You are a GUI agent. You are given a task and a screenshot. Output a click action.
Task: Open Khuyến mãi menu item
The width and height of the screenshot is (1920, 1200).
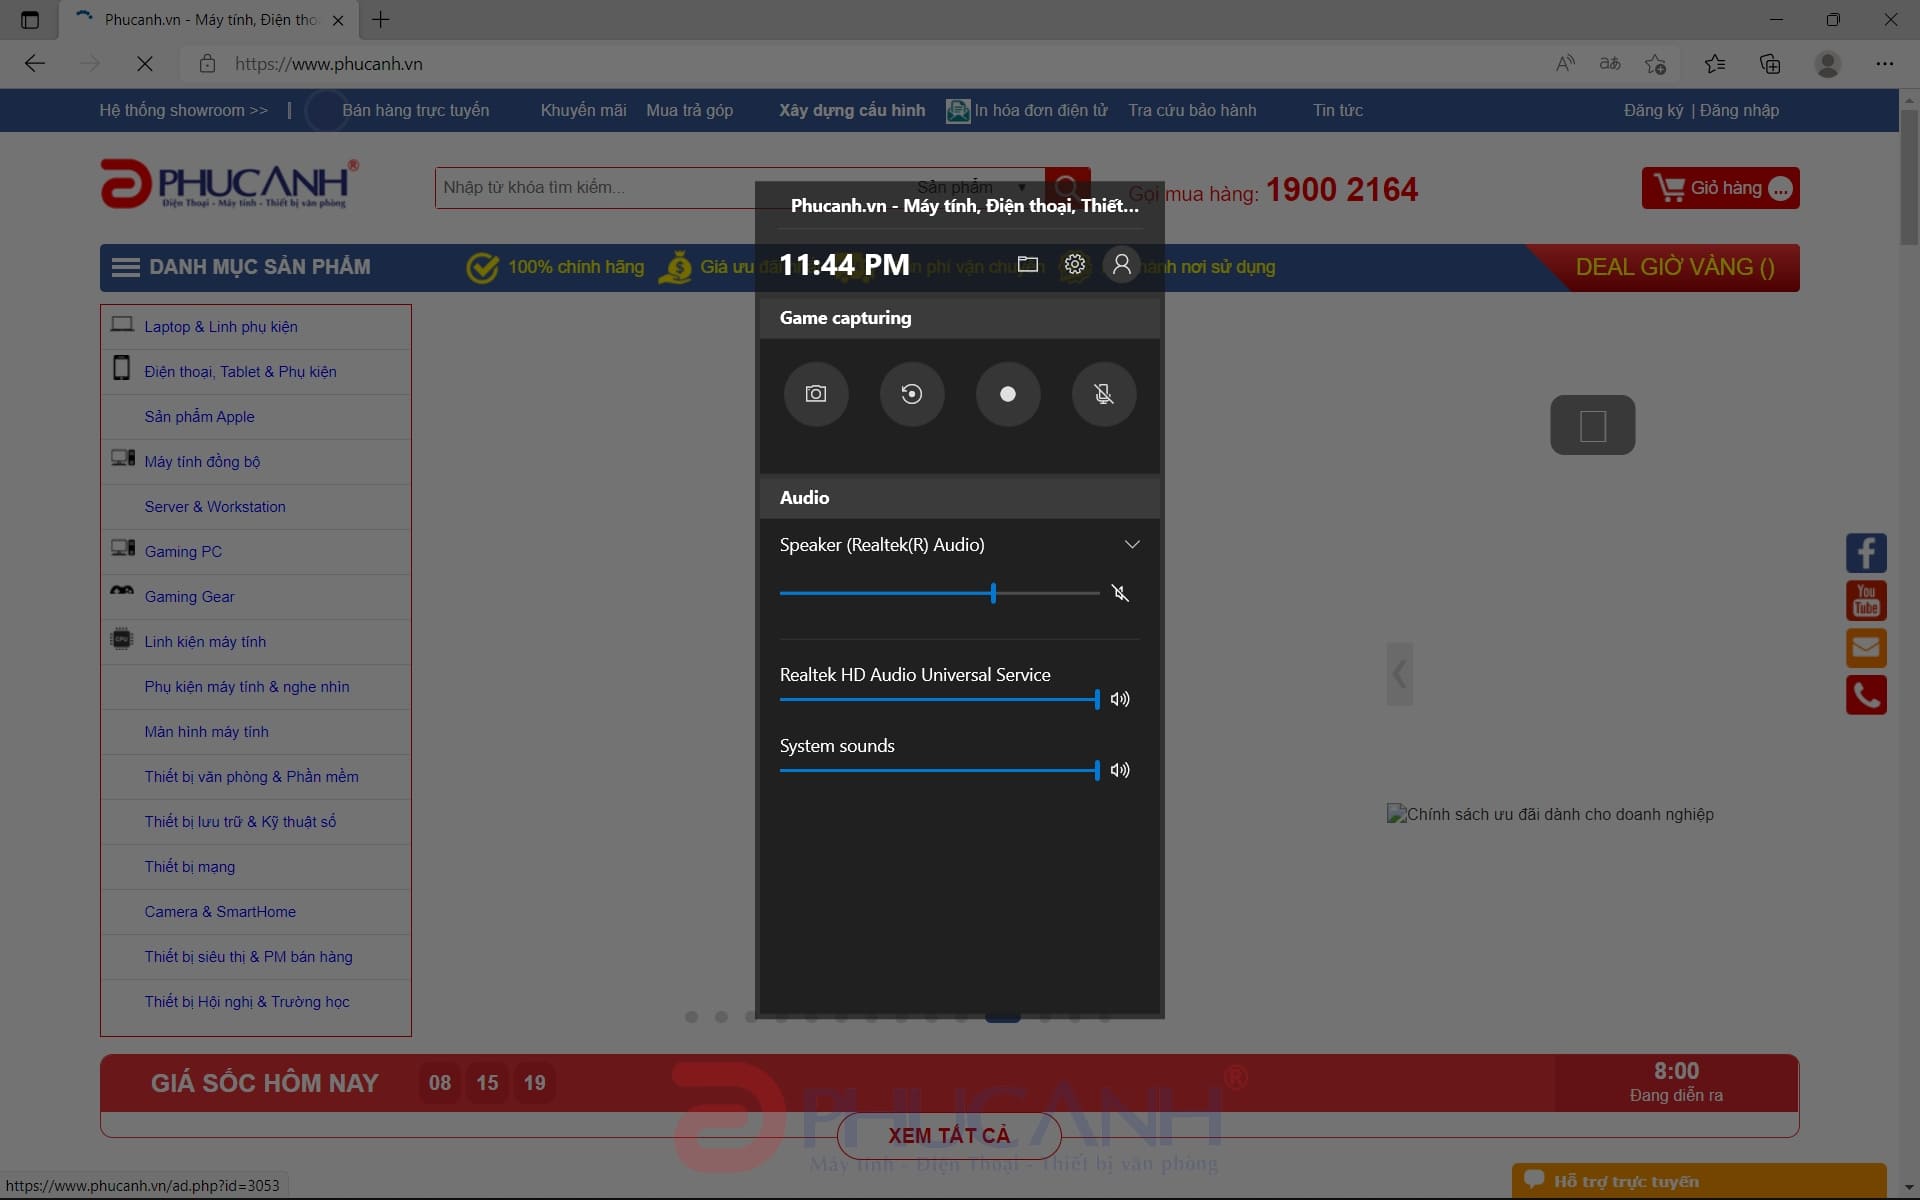pyautogui.click(x=583, y=111)
